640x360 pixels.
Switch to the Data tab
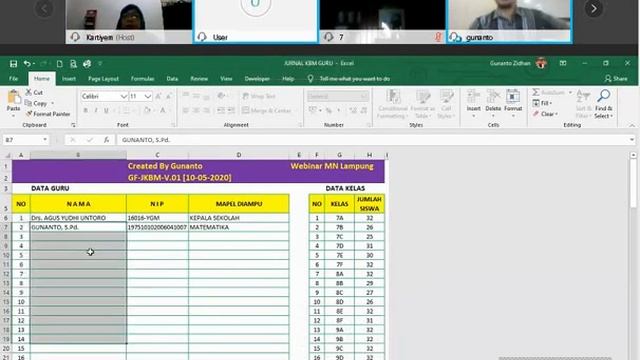(x=172, y=78)
